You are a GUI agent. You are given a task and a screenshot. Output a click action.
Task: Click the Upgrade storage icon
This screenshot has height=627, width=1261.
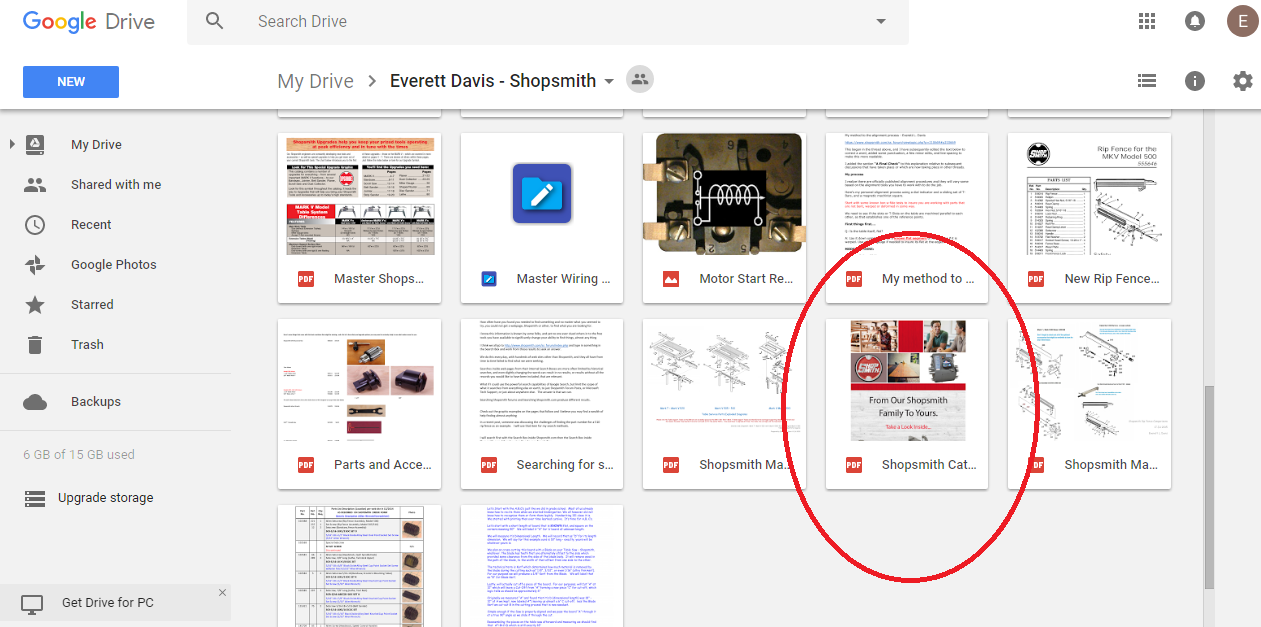coord(35,498)
